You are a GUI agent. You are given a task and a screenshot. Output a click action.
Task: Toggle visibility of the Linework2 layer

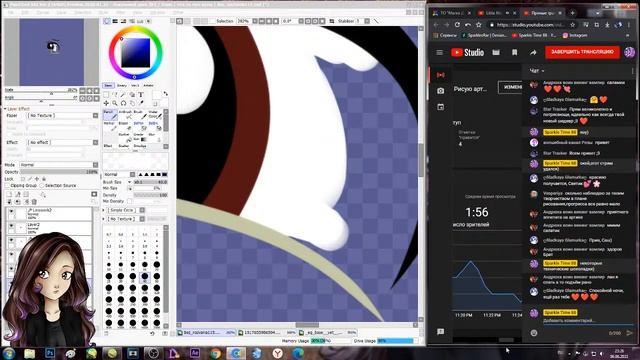[11, 212]
